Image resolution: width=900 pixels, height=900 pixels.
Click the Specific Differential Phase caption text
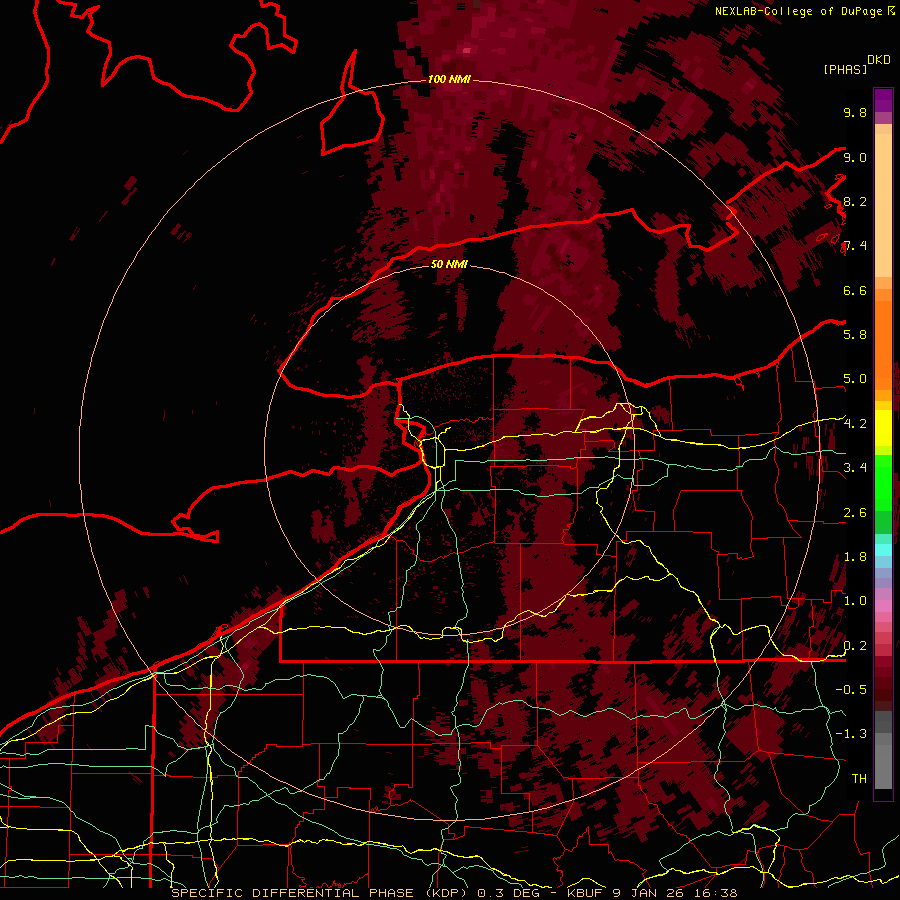pos(454,893)
